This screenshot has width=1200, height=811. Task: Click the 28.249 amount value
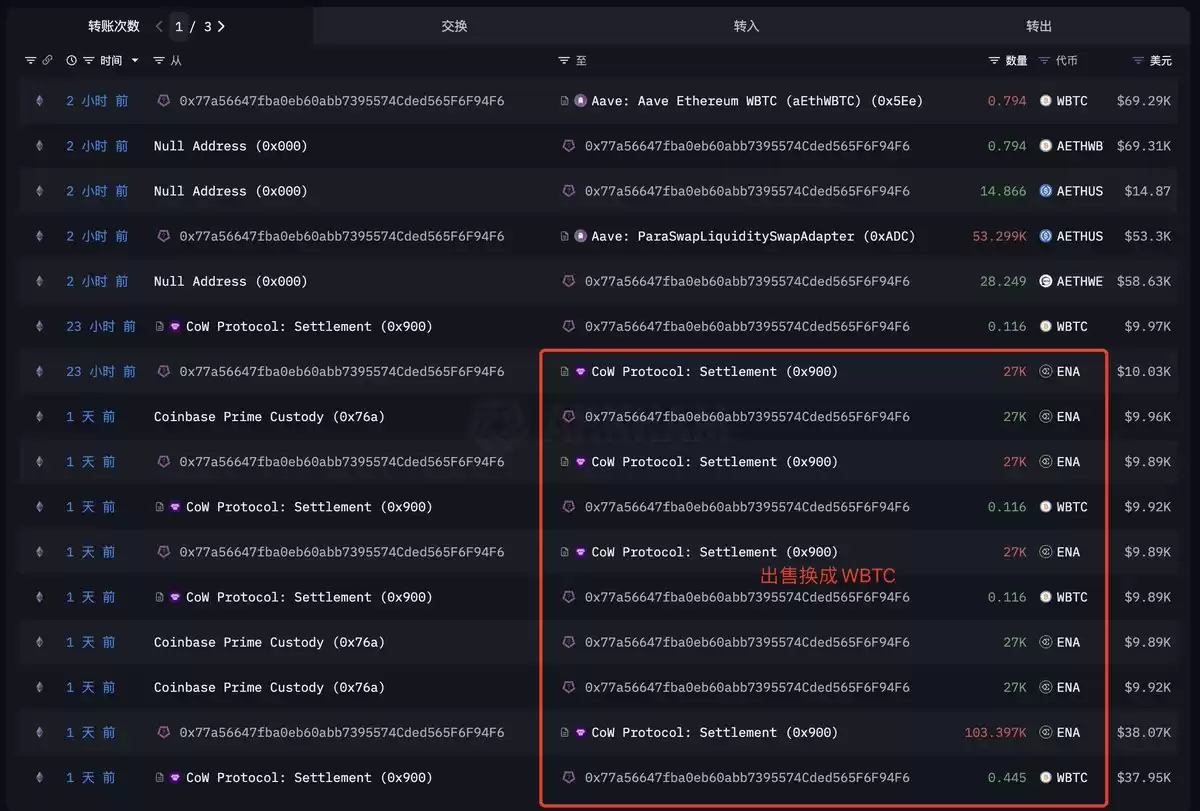pos(1003,281)
